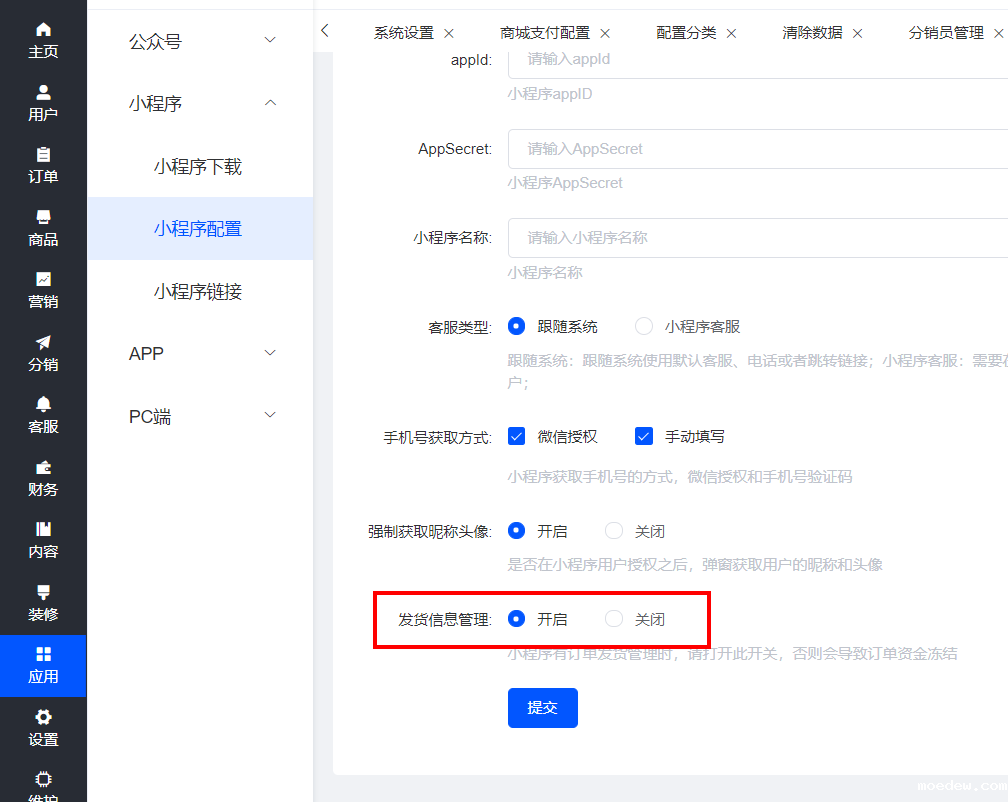
Task: Go to 财务 finance wallet icon
Action: 43,467
